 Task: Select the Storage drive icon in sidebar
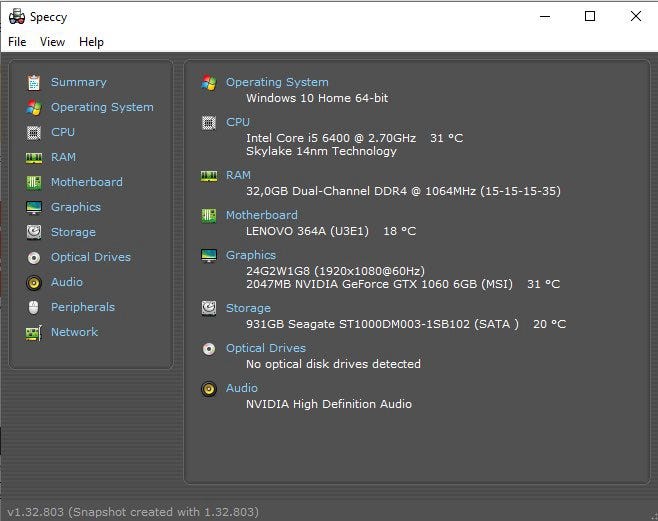(x=34, y=232)
